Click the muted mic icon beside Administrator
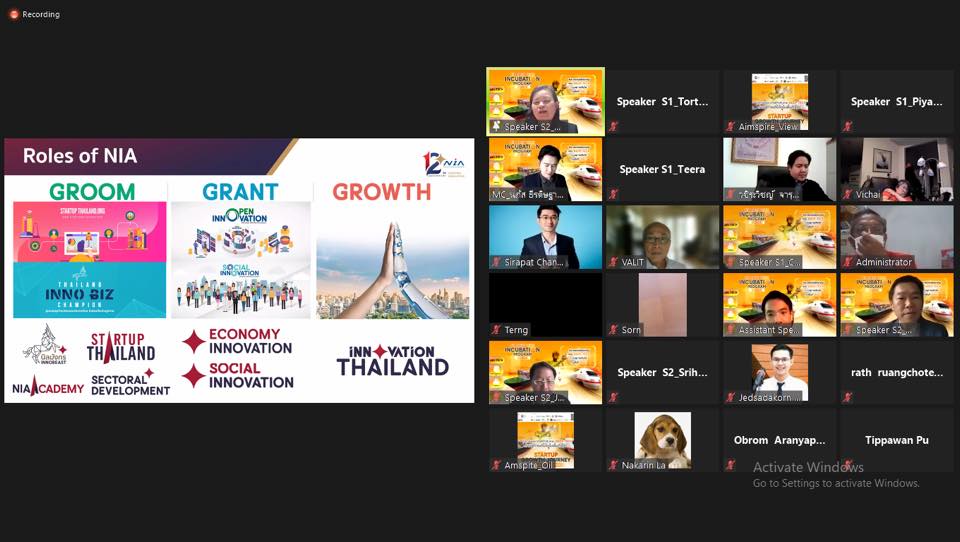Image resolution: width=960 pixels, height=542 pixels. (847, 262)
